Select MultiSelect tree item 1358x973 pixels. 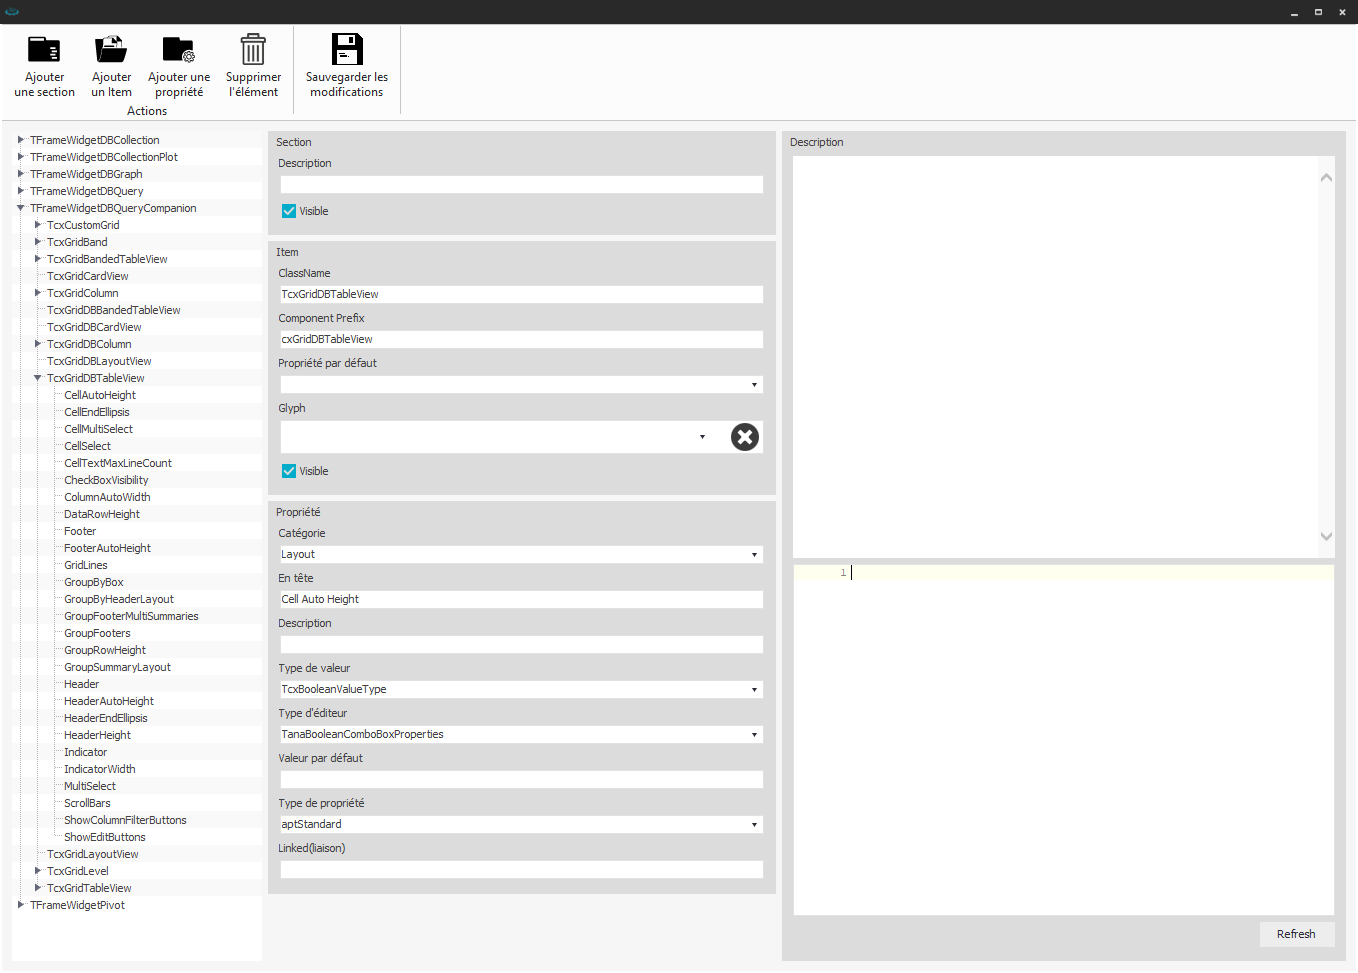coord(90,786)
